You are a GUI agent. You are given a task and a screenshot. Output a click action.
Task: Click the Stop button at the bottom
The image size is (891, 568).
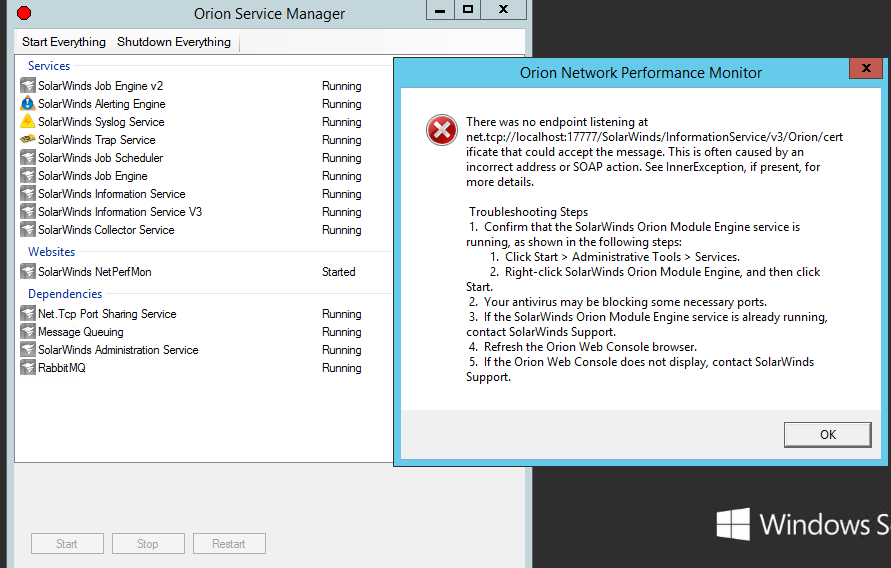coord(148,544)
